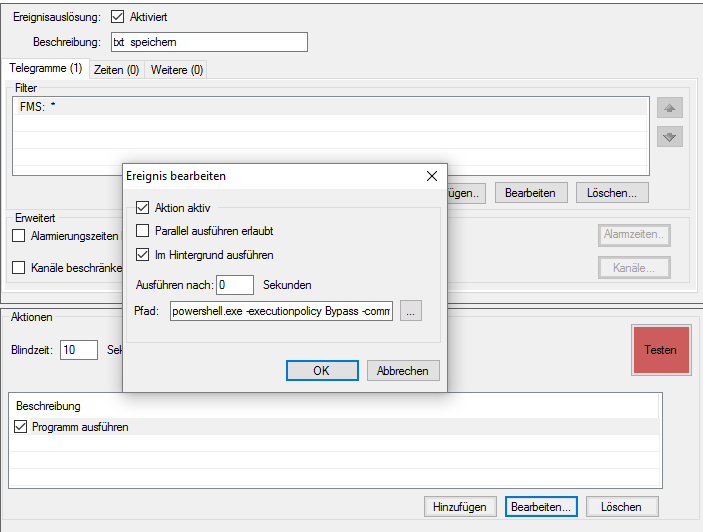Click the move filter up arrow
This screenshot has width=703, height=532.
670,108
